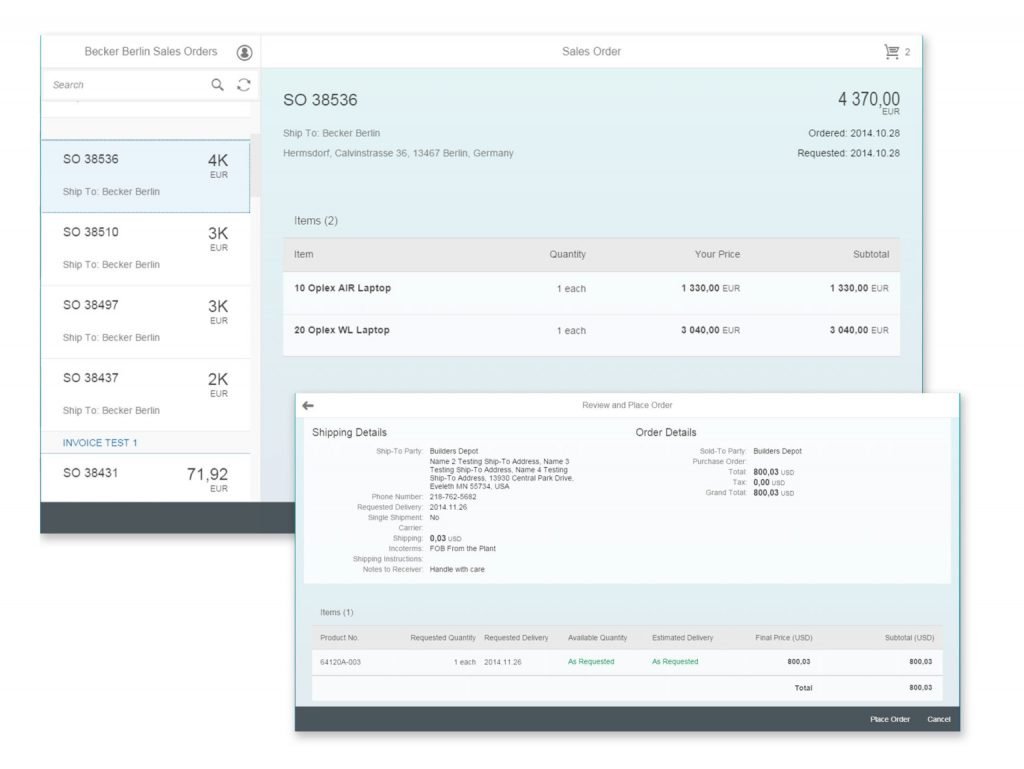Click the Search input field

click(110, 85)
